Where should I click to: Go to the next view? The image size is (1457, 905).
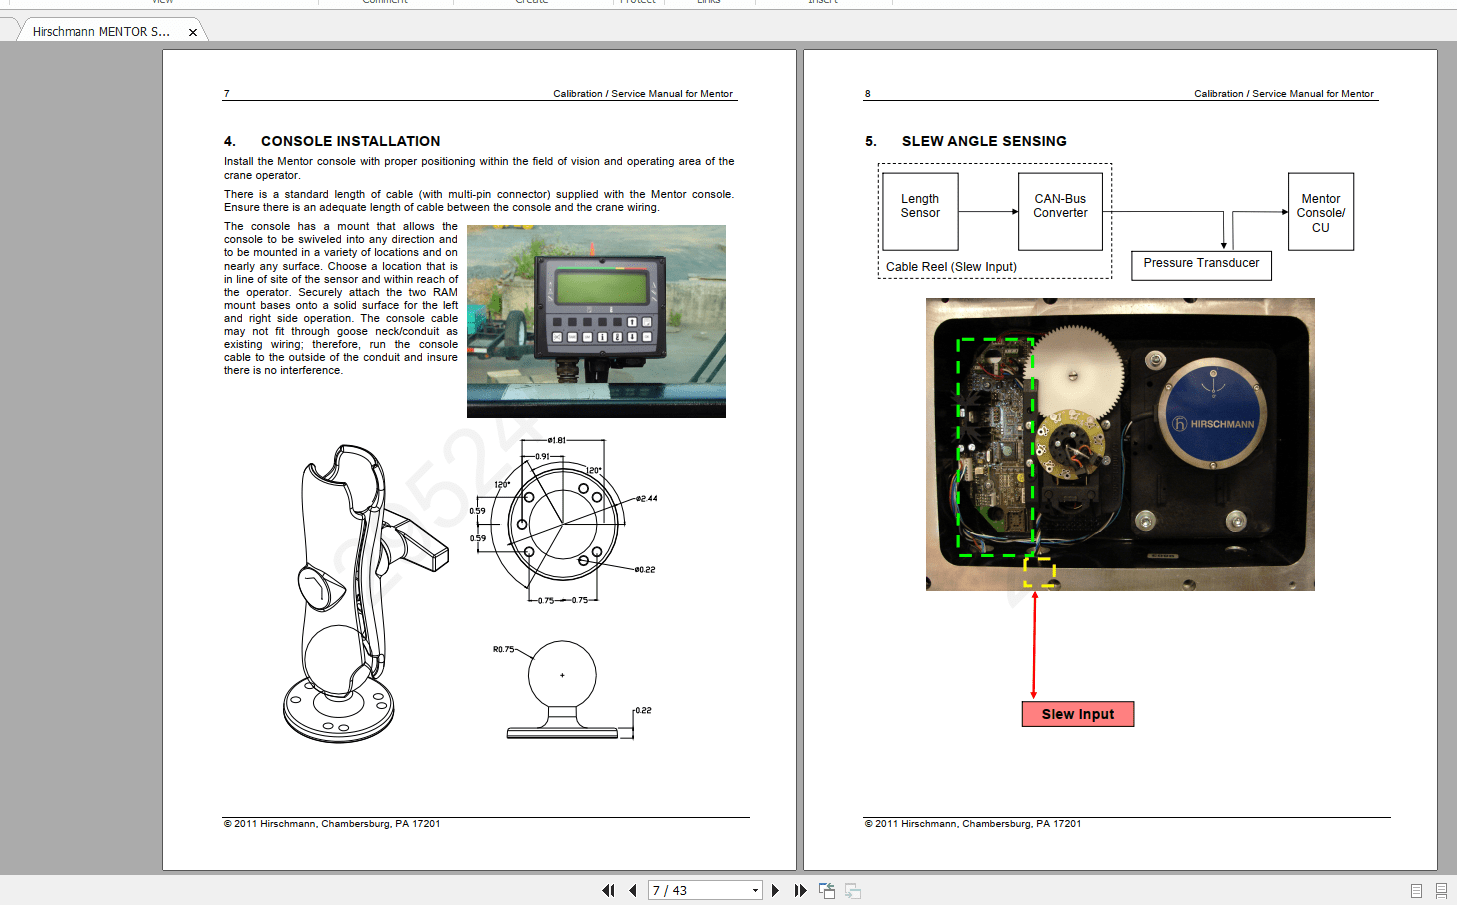point(853,890)
